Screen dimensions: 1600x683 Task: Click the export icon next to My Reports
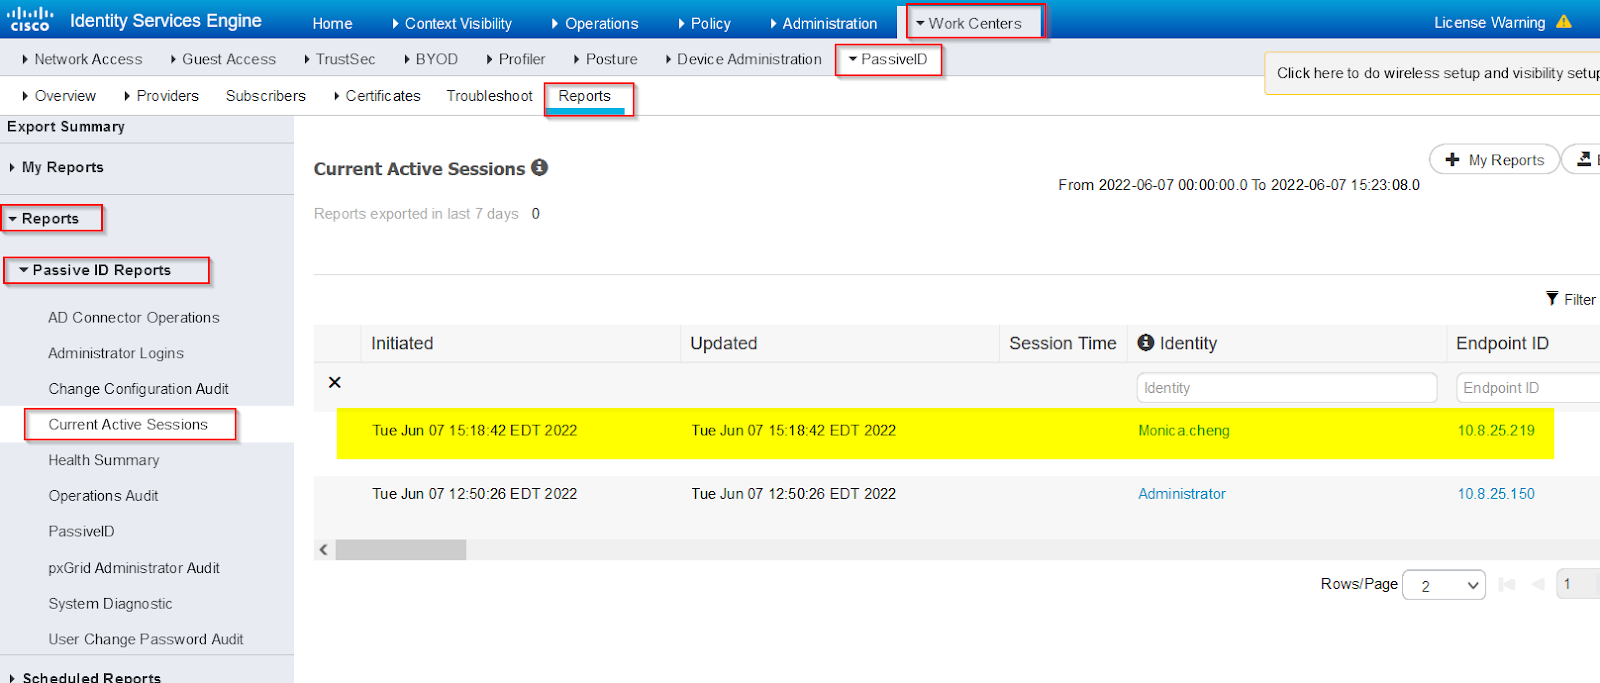click(x=1585, y=158)
